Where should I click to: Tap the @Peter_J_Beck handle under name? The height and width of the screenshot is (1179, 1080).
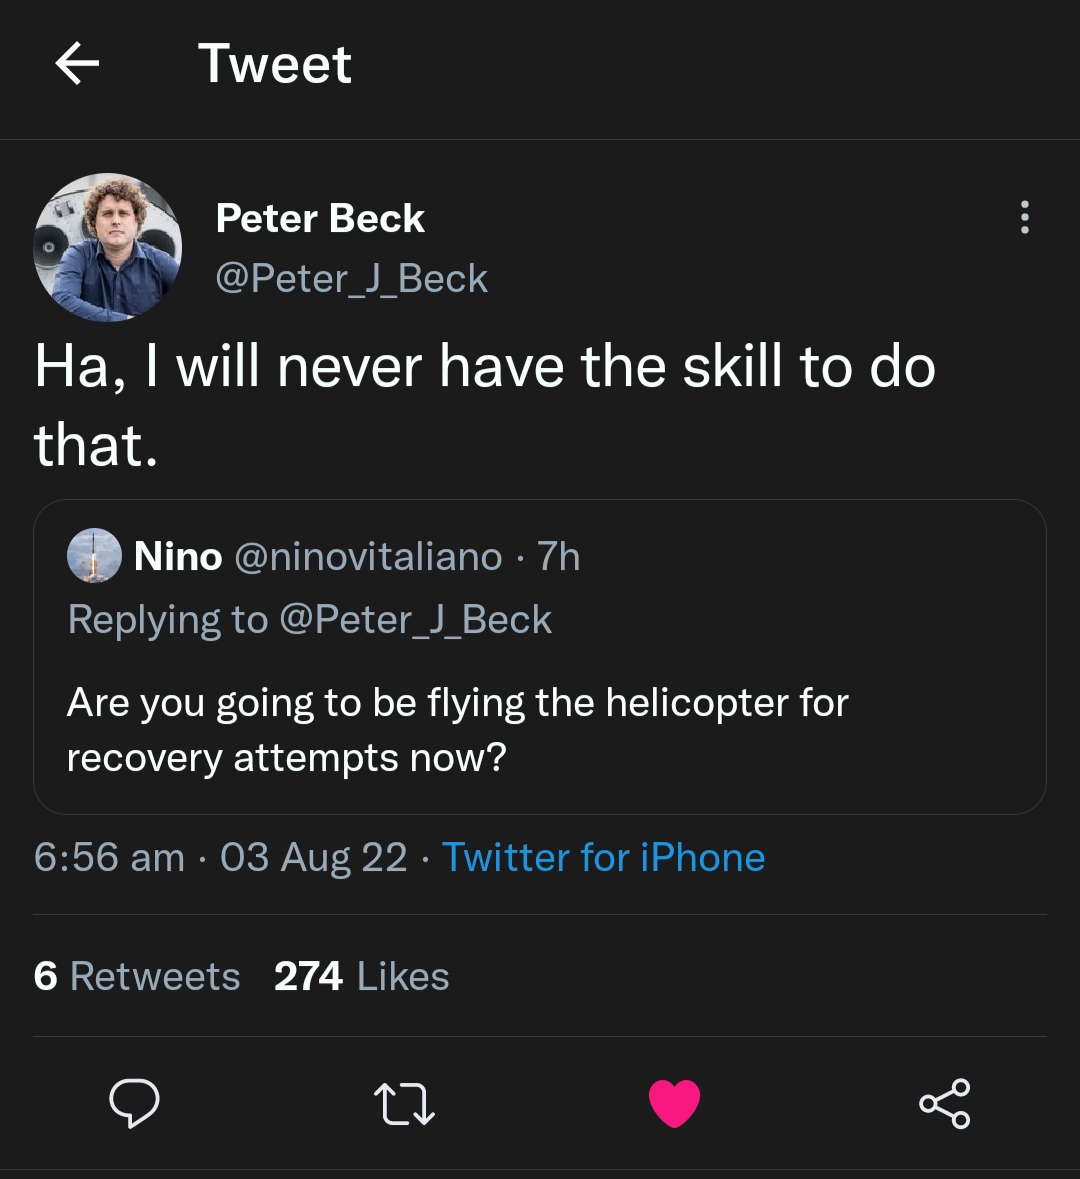(x=352, y=278)
